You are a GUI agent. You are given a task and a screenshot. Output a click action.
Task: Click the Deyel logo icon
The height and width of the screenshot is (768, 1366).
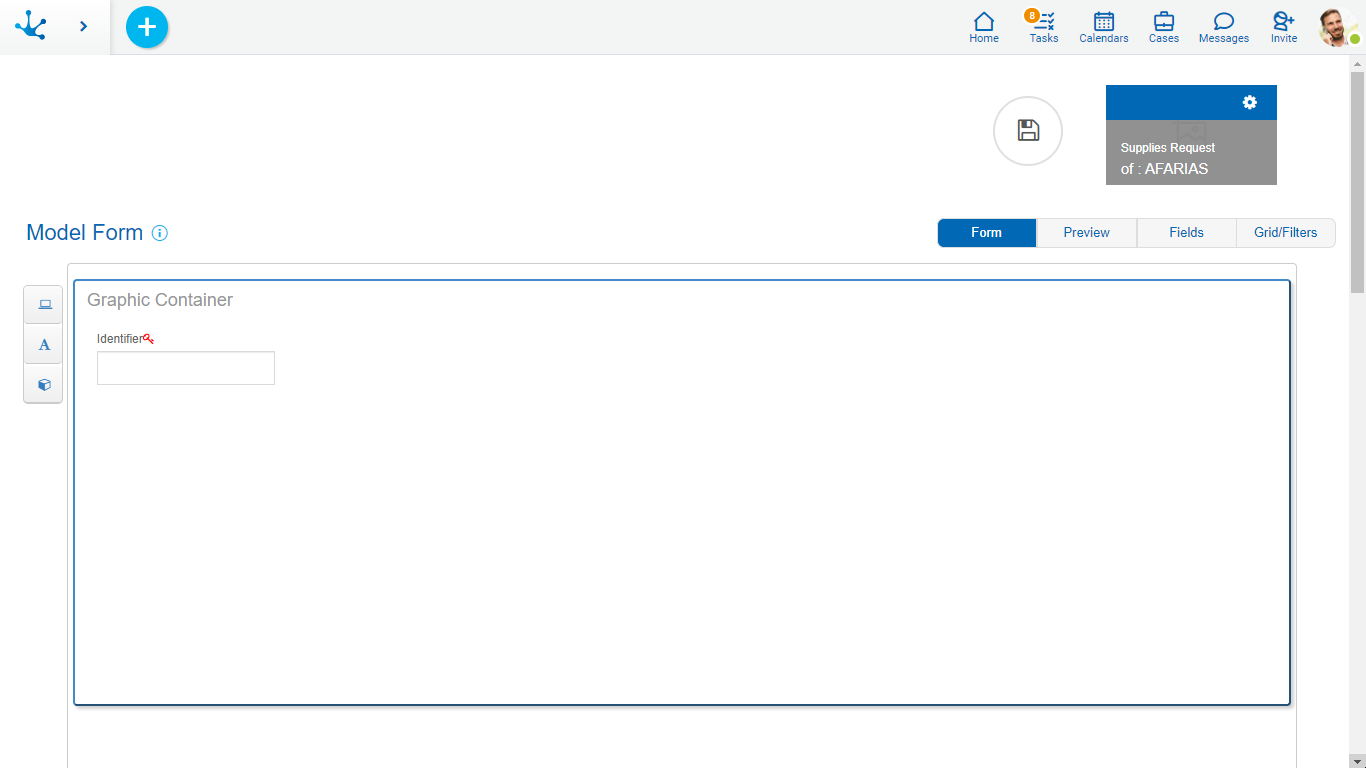(x=31, y=26)
